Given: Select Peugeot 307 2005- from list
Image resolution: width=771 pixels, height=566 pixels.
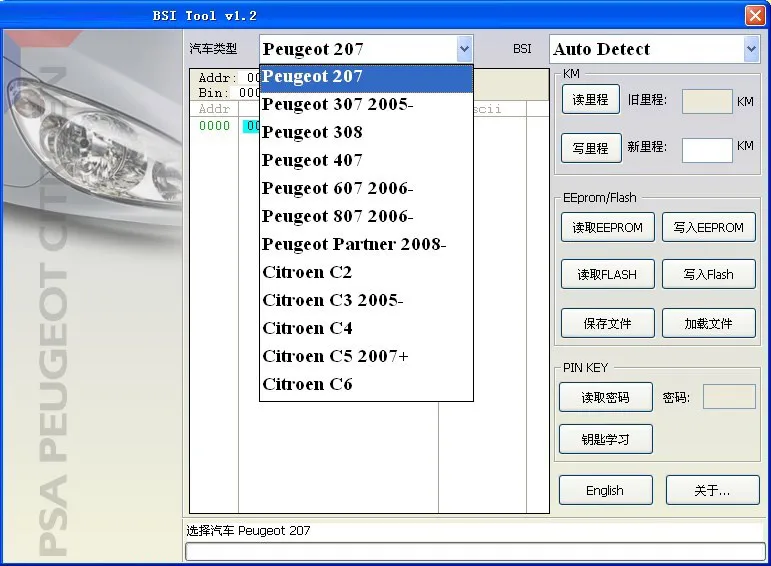Looking at the screenshot, I should pos(366,104).
